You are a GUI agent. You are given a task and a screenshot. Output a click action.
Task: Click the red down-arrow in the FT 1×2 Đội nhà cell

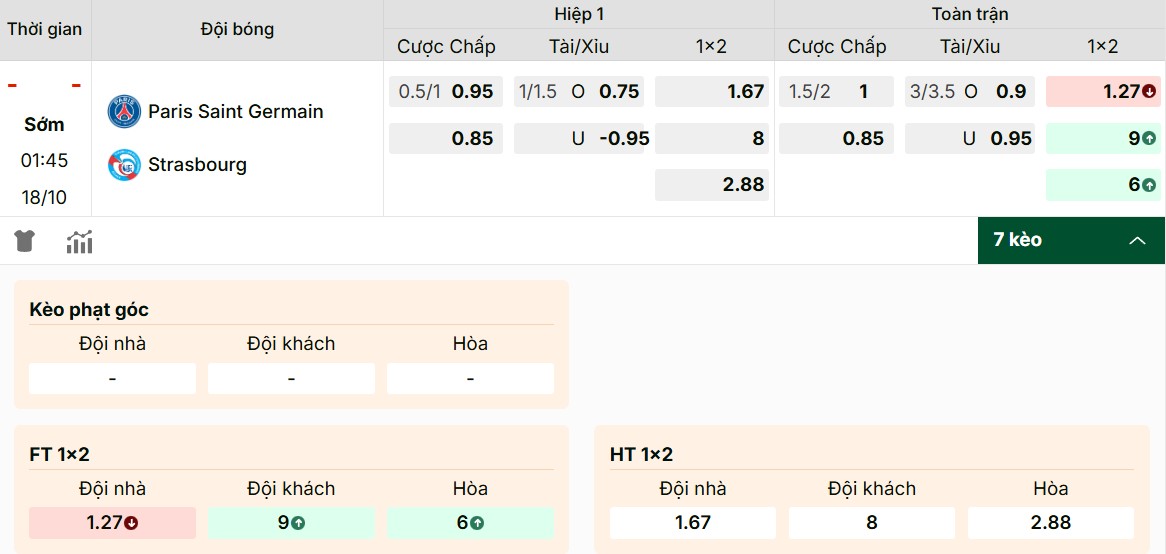(x=132, y=523)
